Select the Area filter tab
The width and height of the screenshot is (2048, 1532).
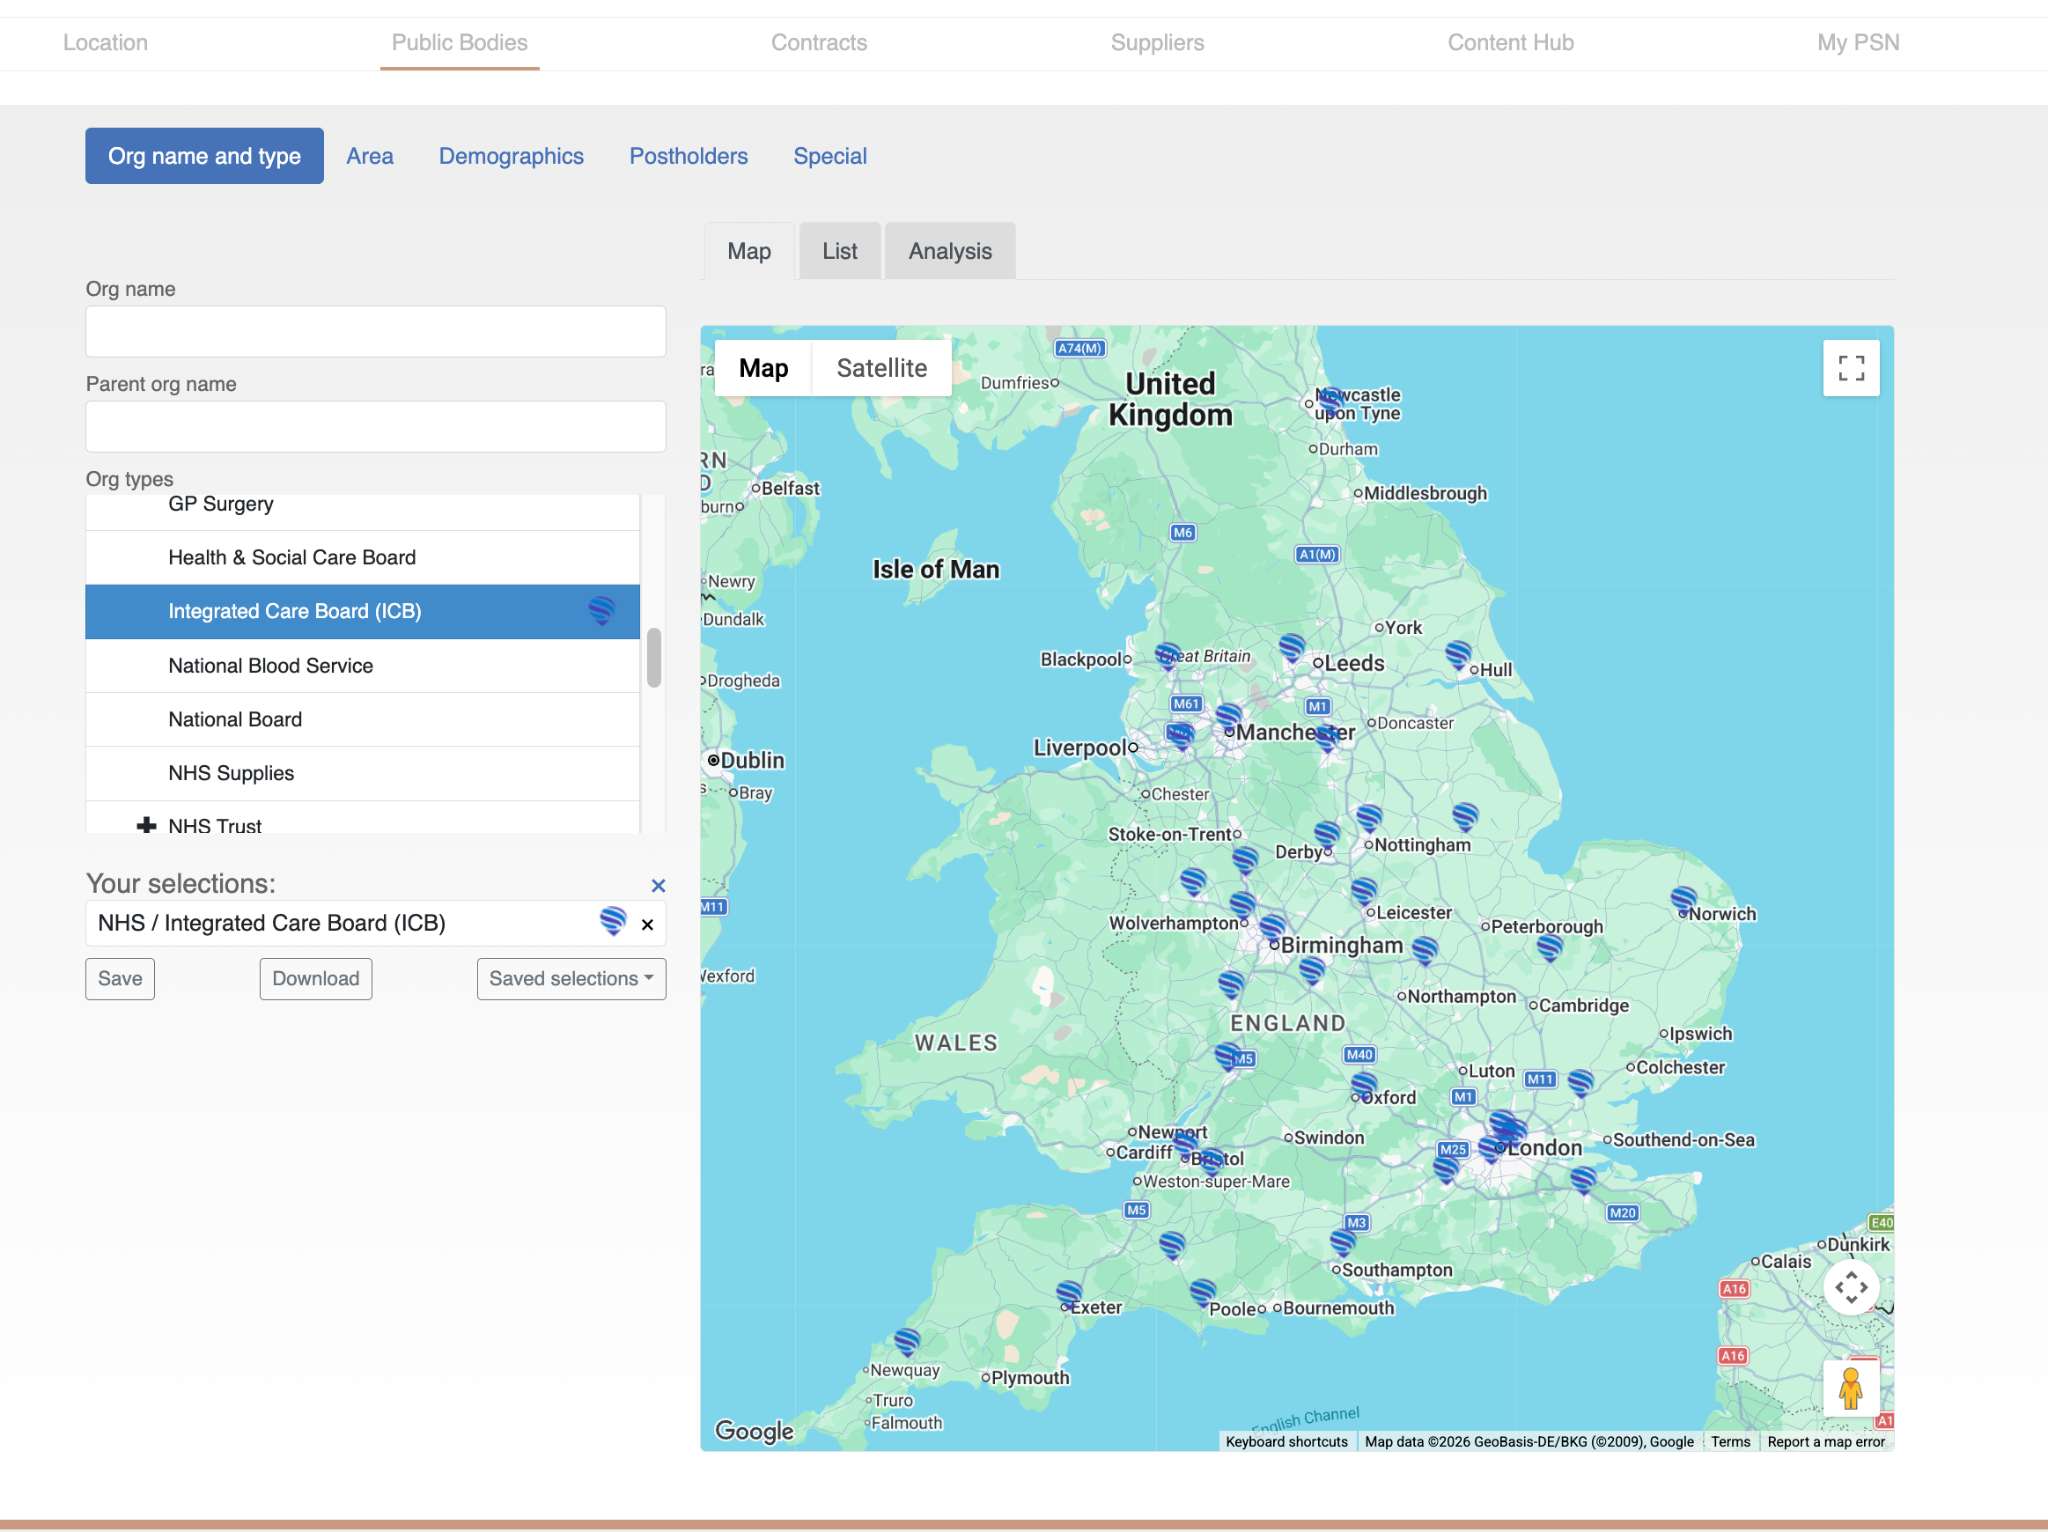pos(369,156)
